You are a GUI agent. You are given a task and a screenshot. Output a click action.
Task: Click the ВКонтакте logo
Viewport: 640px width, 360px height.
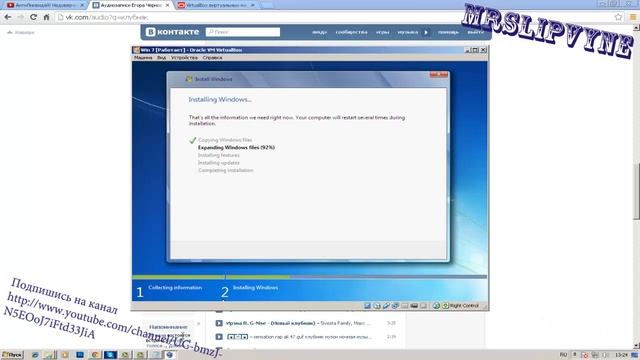tap(172, 32)
